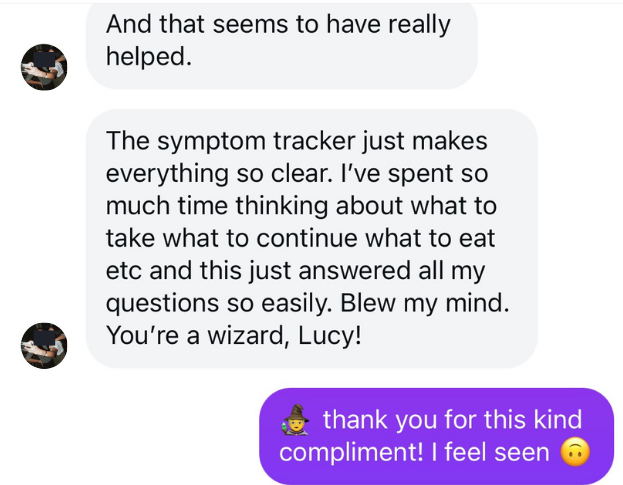The image size is (623, 485).
Task: Click the line starting "take what to continue"
Action: pos(302,239)
